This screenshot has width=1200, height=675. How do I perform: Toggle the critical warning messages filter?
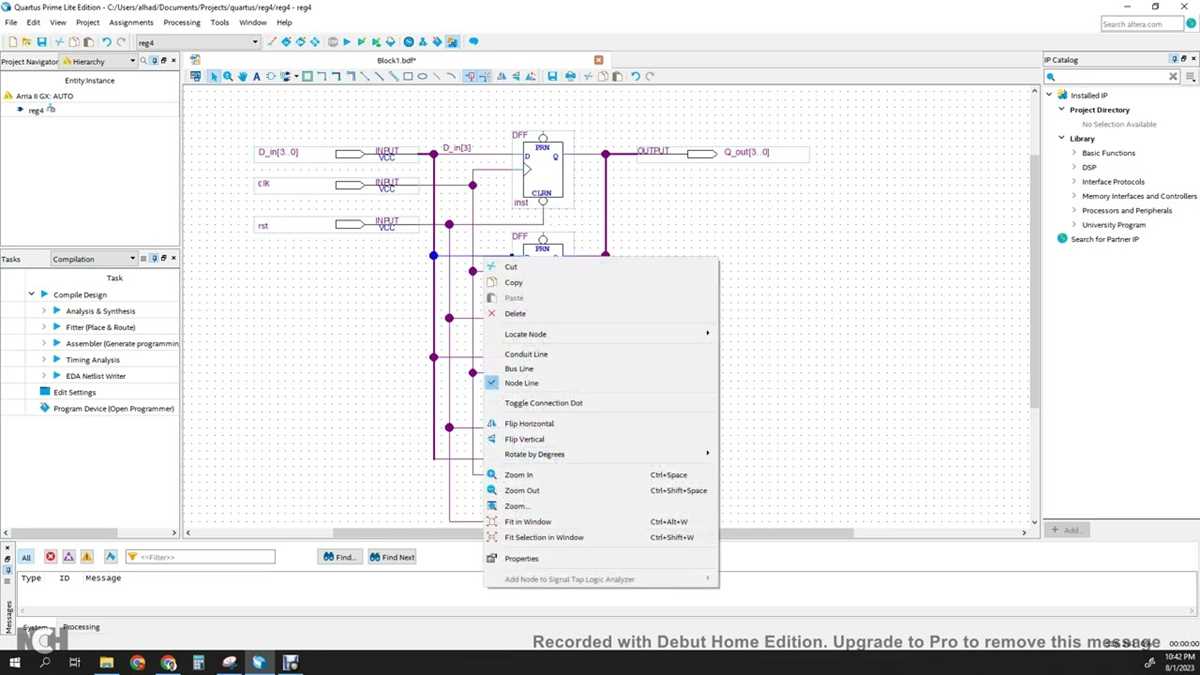(68, 557)
